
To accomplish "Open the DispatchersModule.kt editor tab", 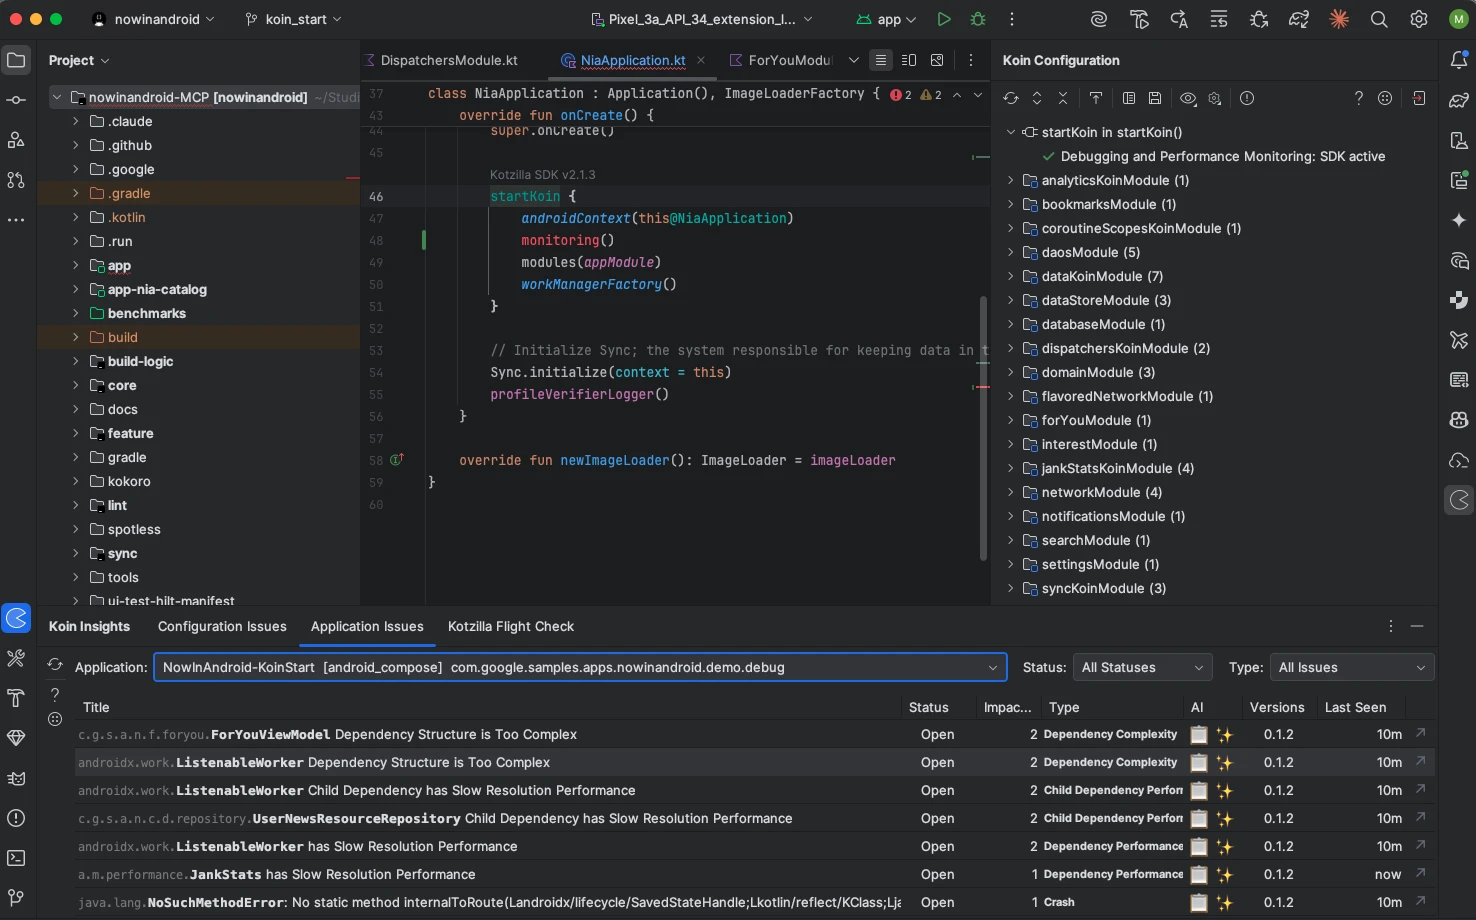I will (x=448, y=60).
